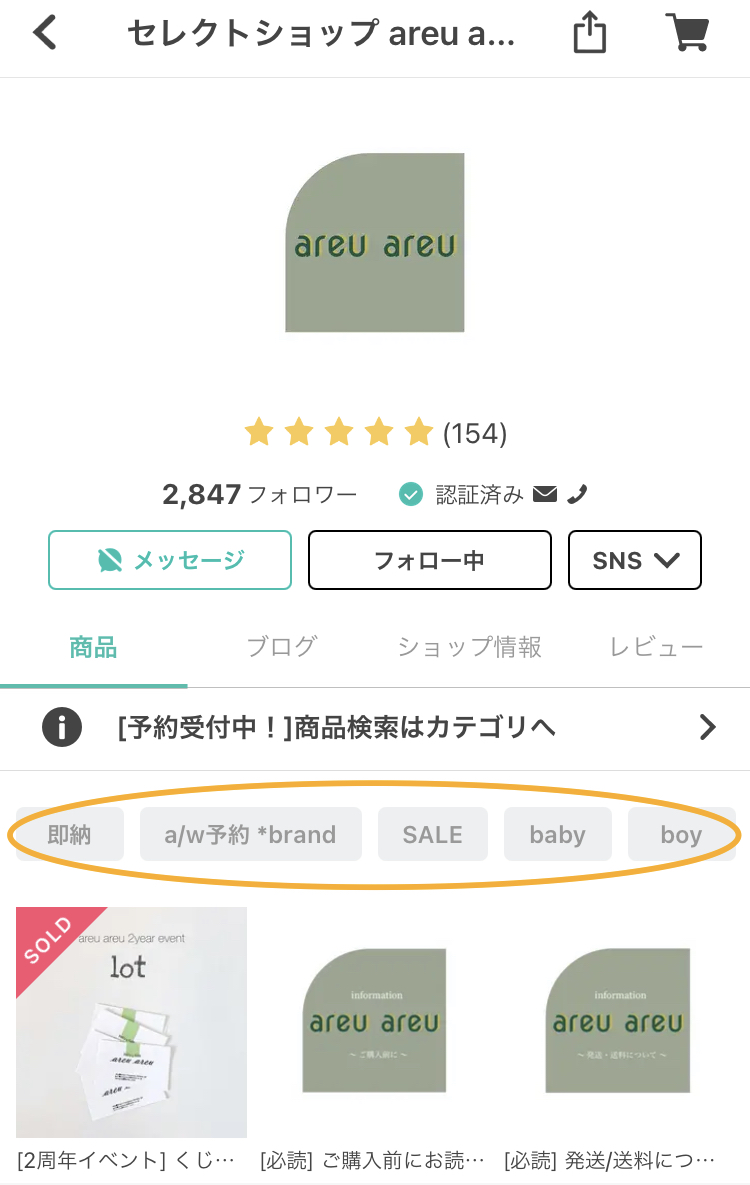750x1185 pixels.
Task: Tap the share icon in the header
Action: pos(589,33)
